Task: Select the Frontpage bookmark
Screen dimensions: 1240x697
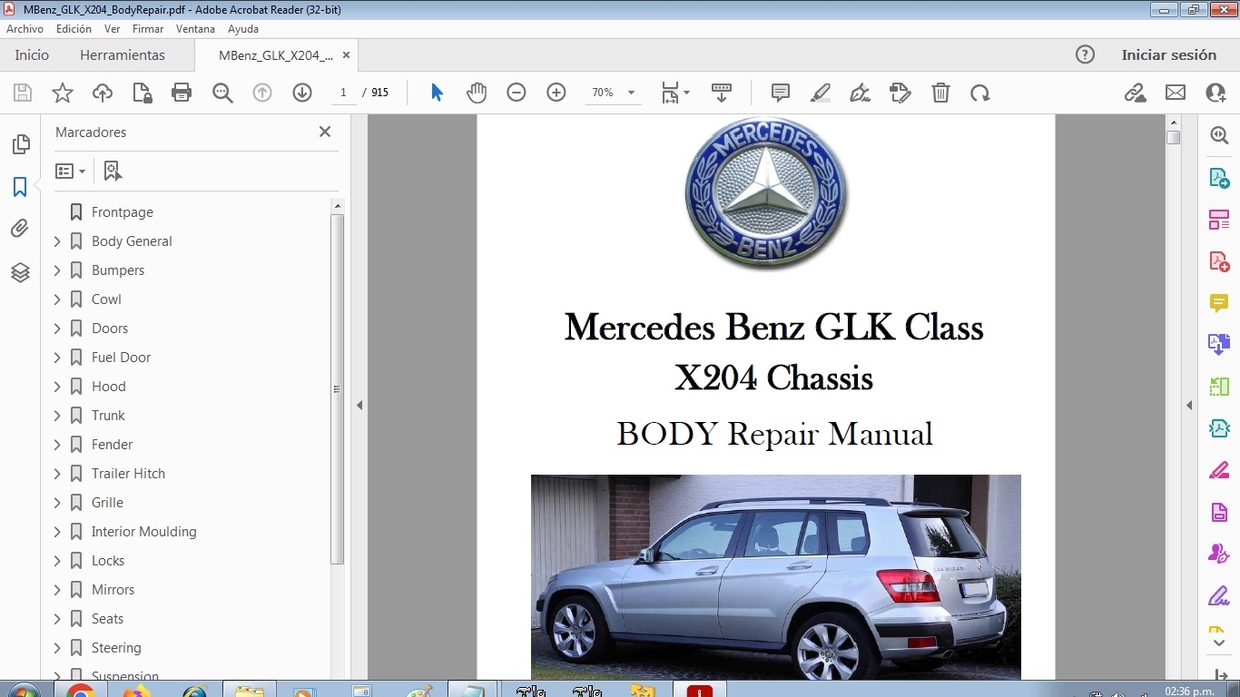Action: (122, 212)
